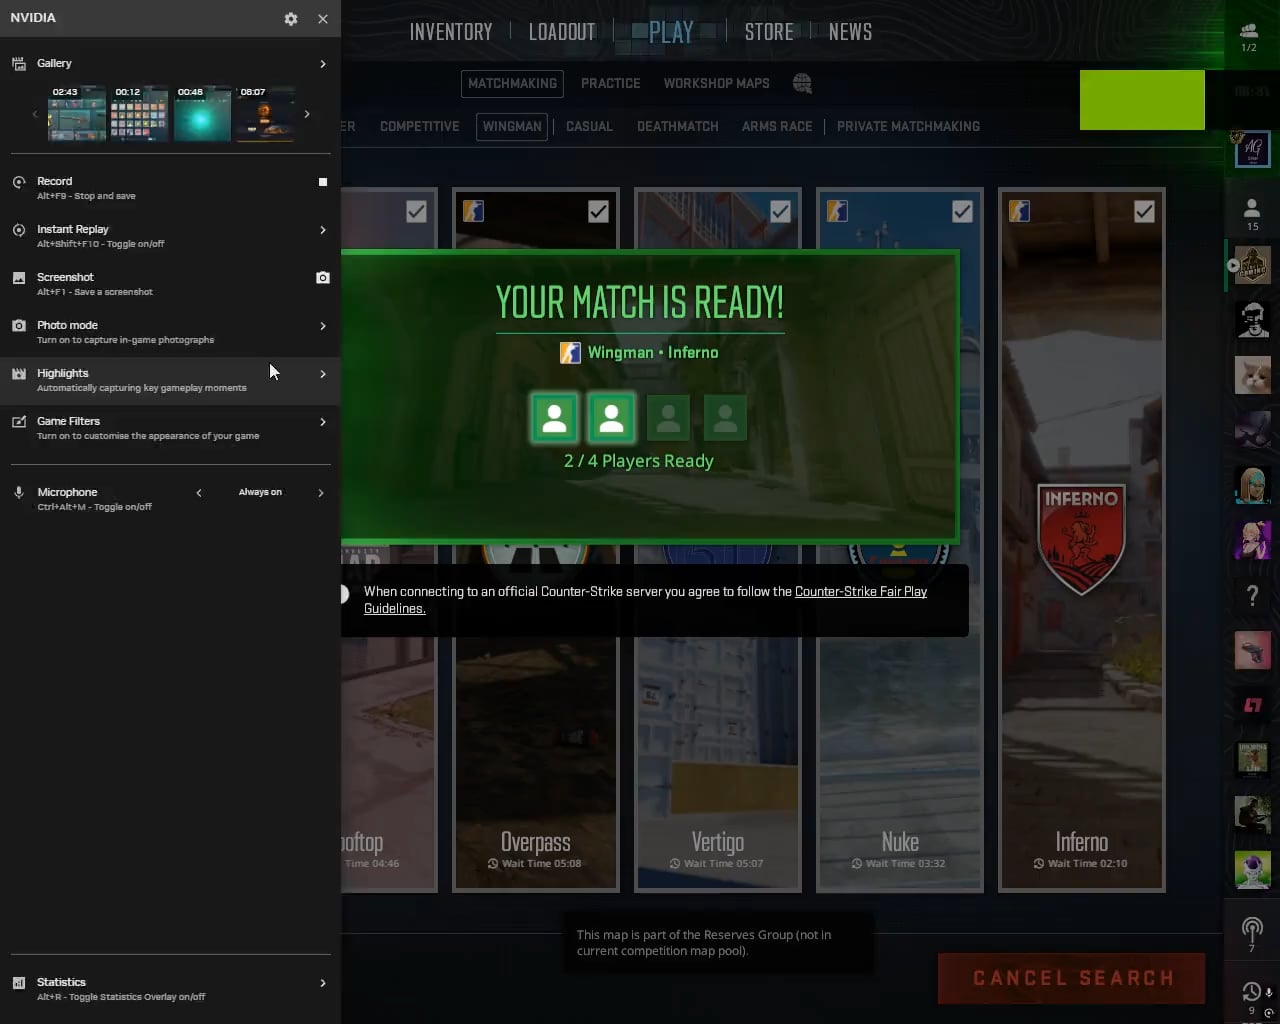The image size is (1280, 1024).
Task: Click the Gallery icon
Action: pos(18,64)
